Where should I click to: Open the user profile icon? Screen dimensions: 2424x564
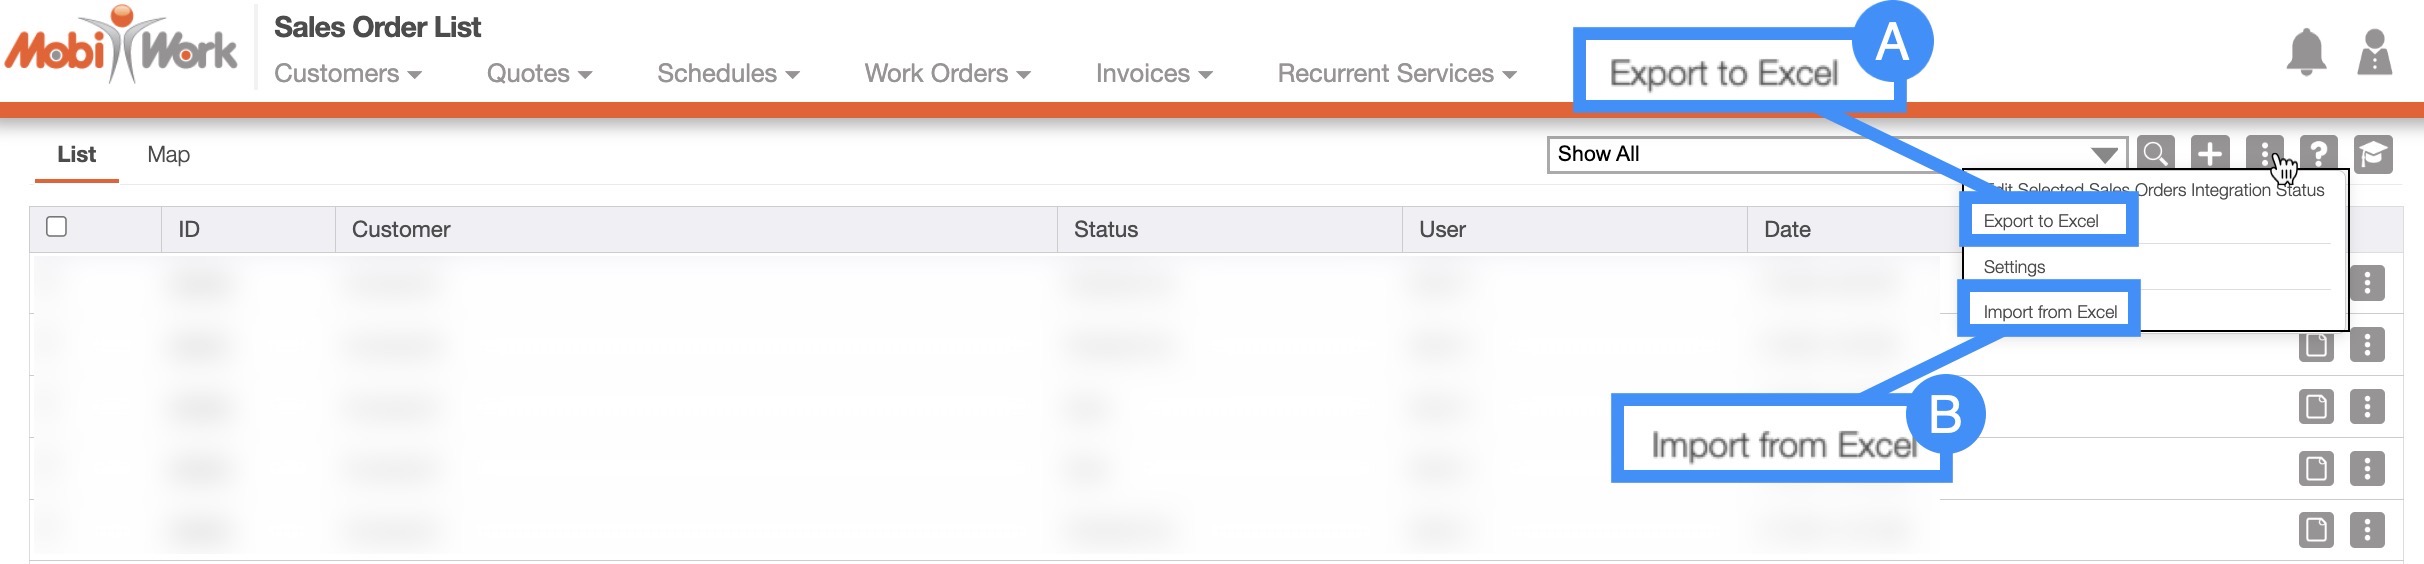point(2374,53)
